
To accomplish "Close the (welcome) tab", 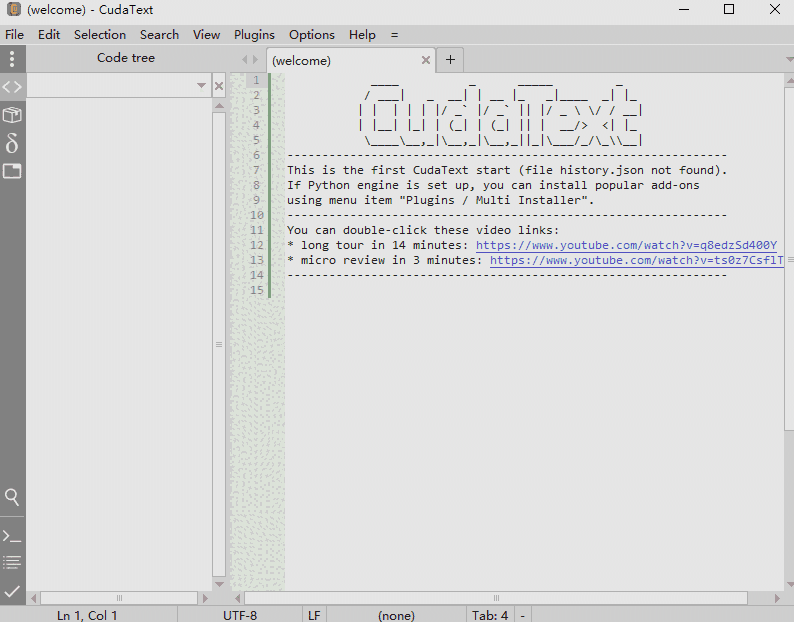I will tap(426, 60).
